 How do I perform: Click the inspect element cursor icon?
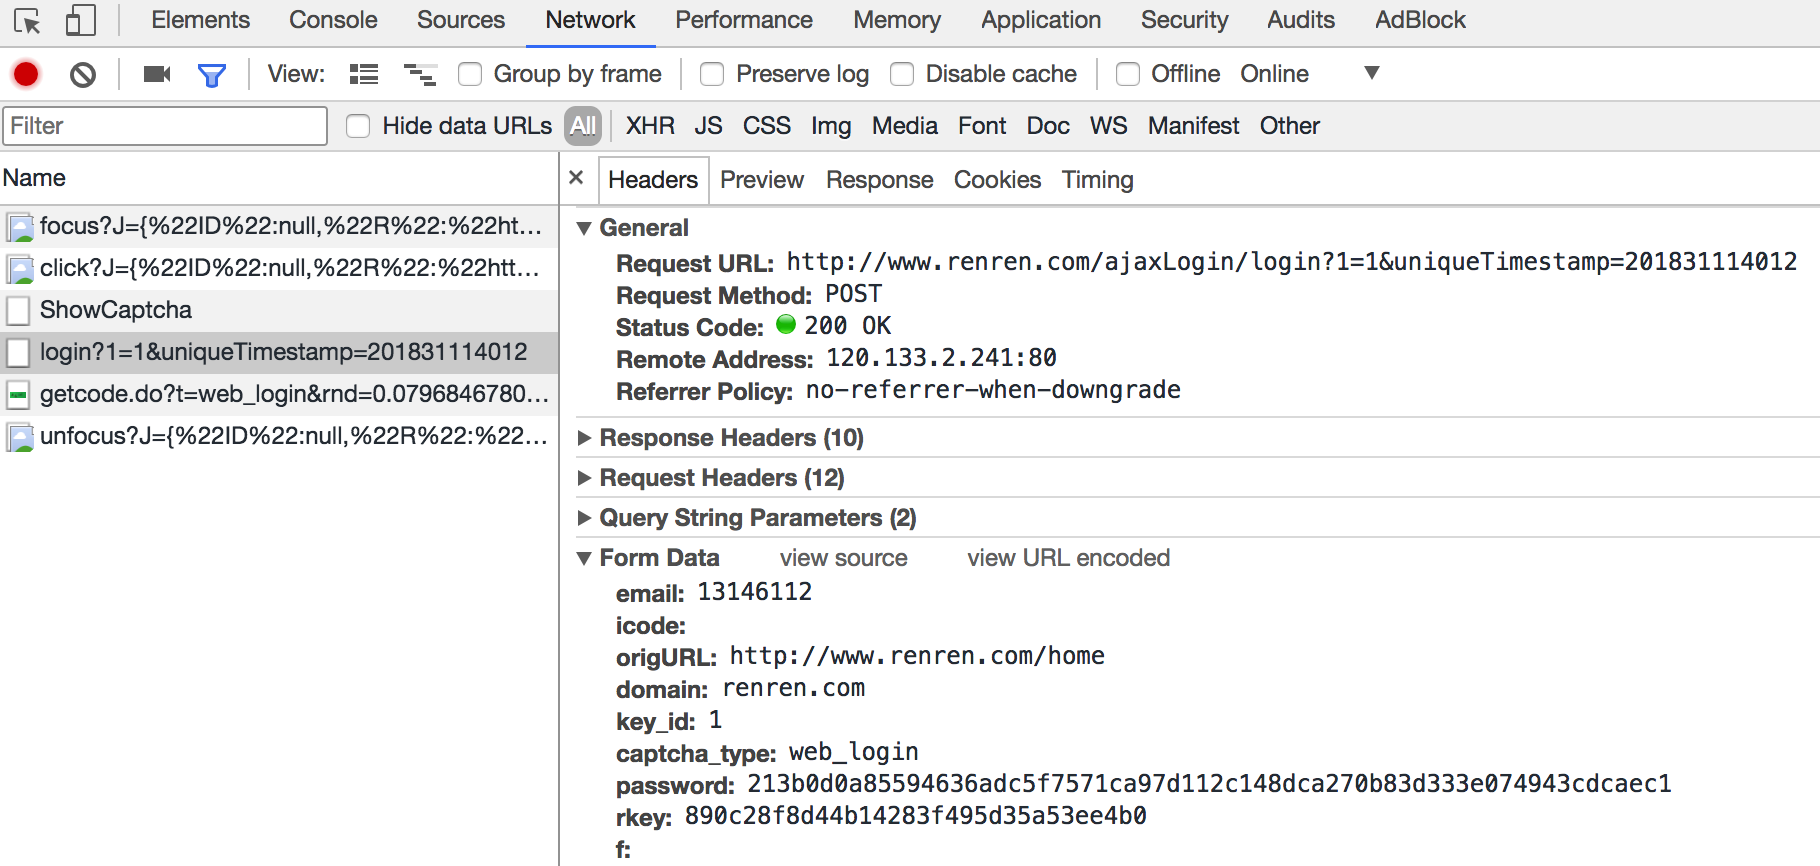click(x=27, y=21)
